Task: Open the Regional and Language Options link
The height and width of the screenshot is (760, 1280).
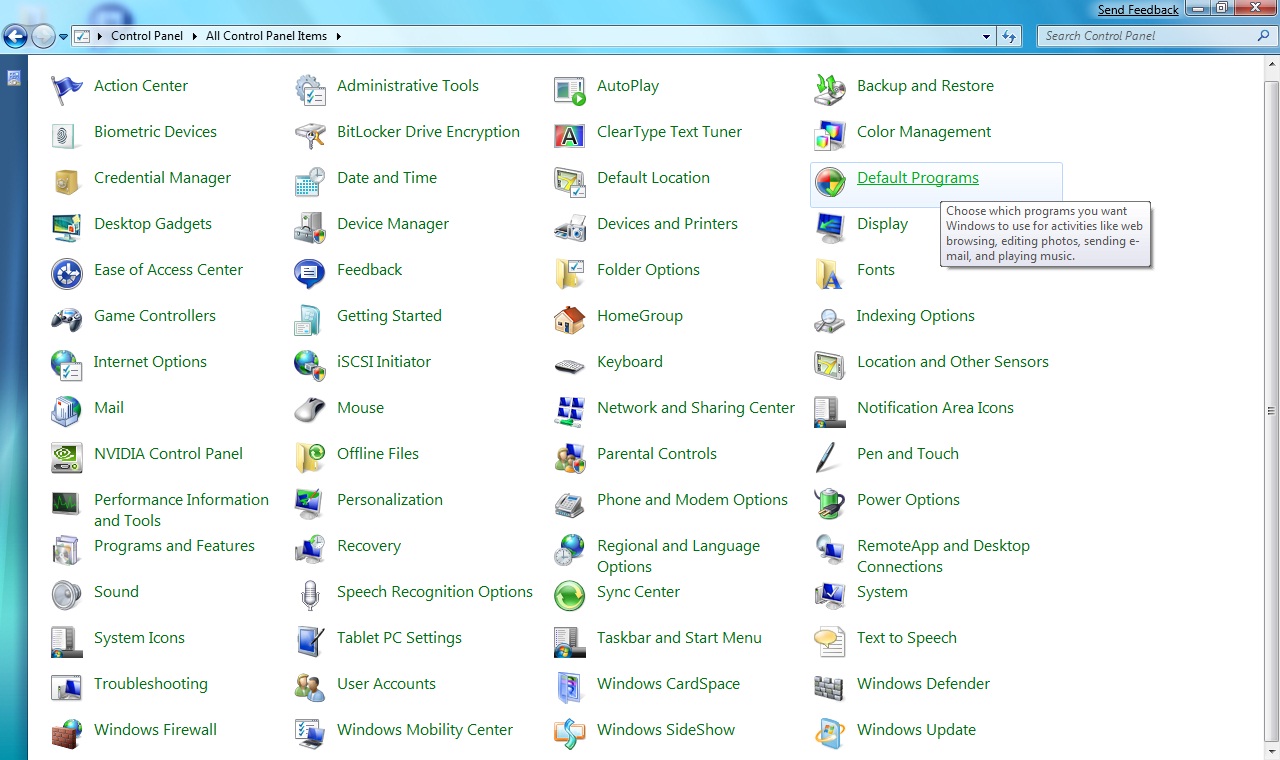Action: coord(678,556)
